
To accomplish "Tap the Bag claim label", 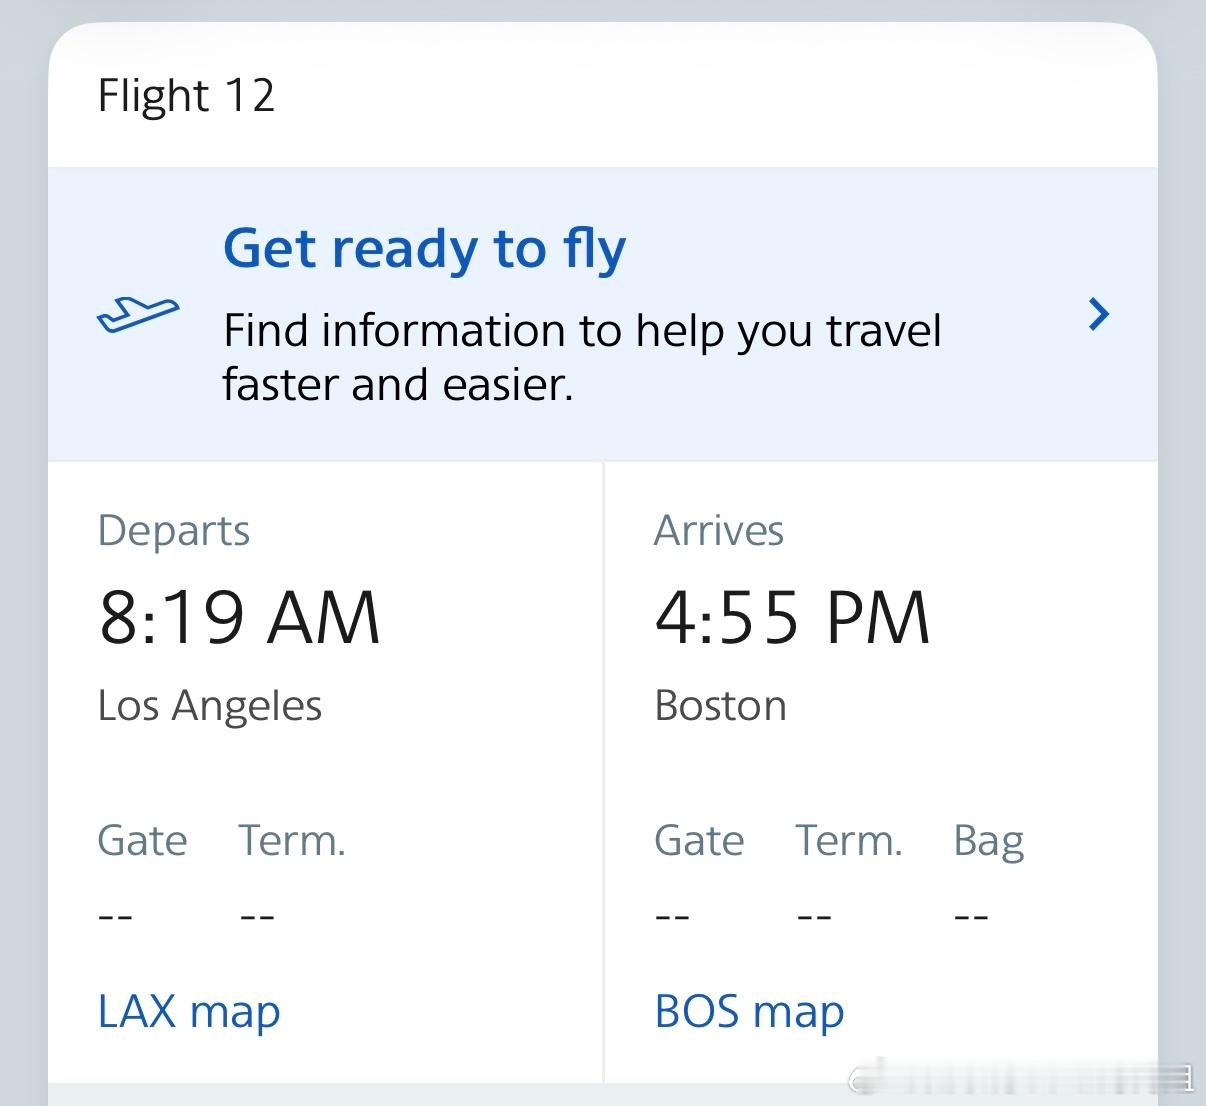I will pyautogui.click(x=988, y=841).
